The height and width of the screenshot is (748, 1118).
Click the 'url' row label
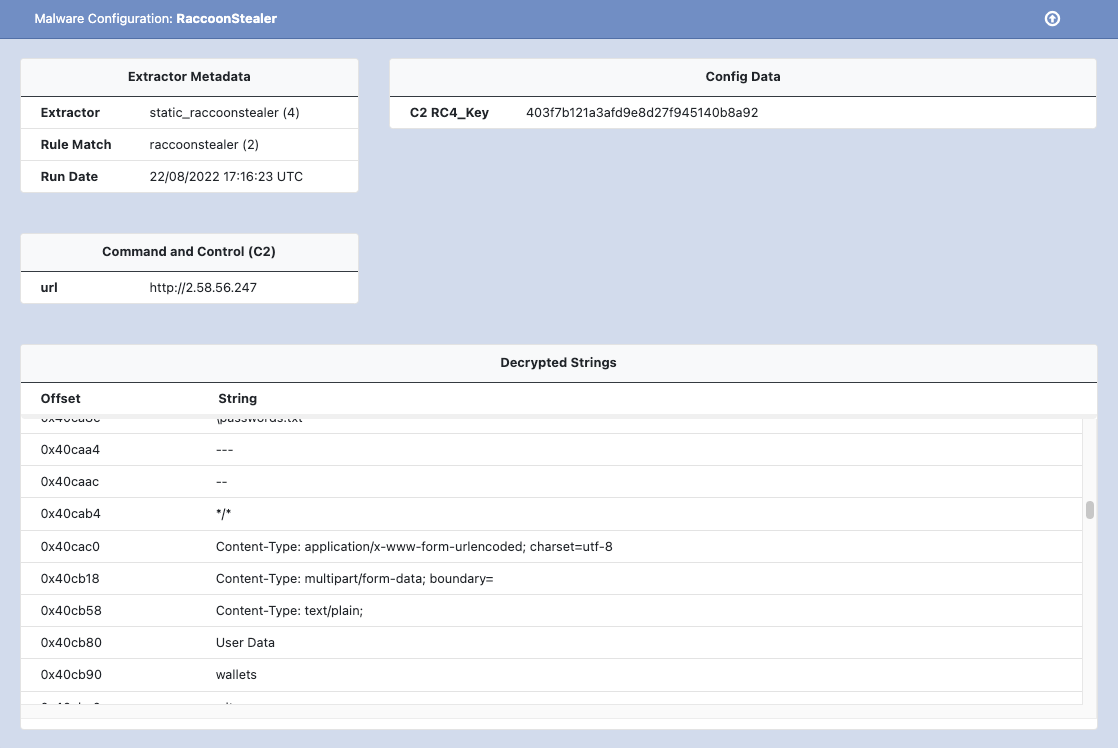tap(49, 287)
